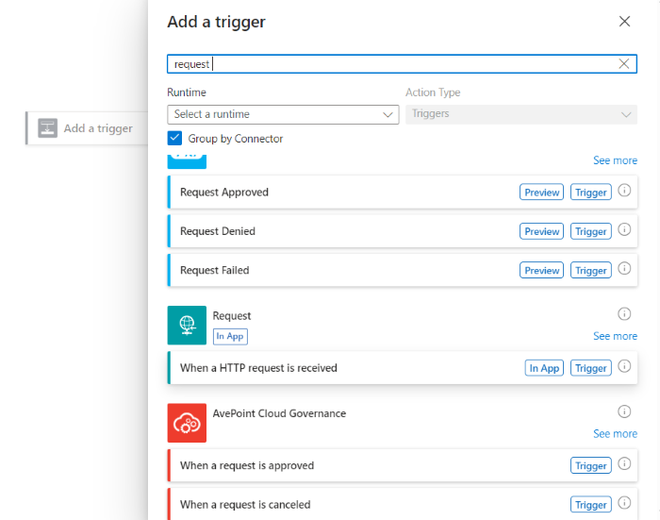The image size is (660, 520).
Task: Show info for Request Denied trigger
Action: (624, 230)
